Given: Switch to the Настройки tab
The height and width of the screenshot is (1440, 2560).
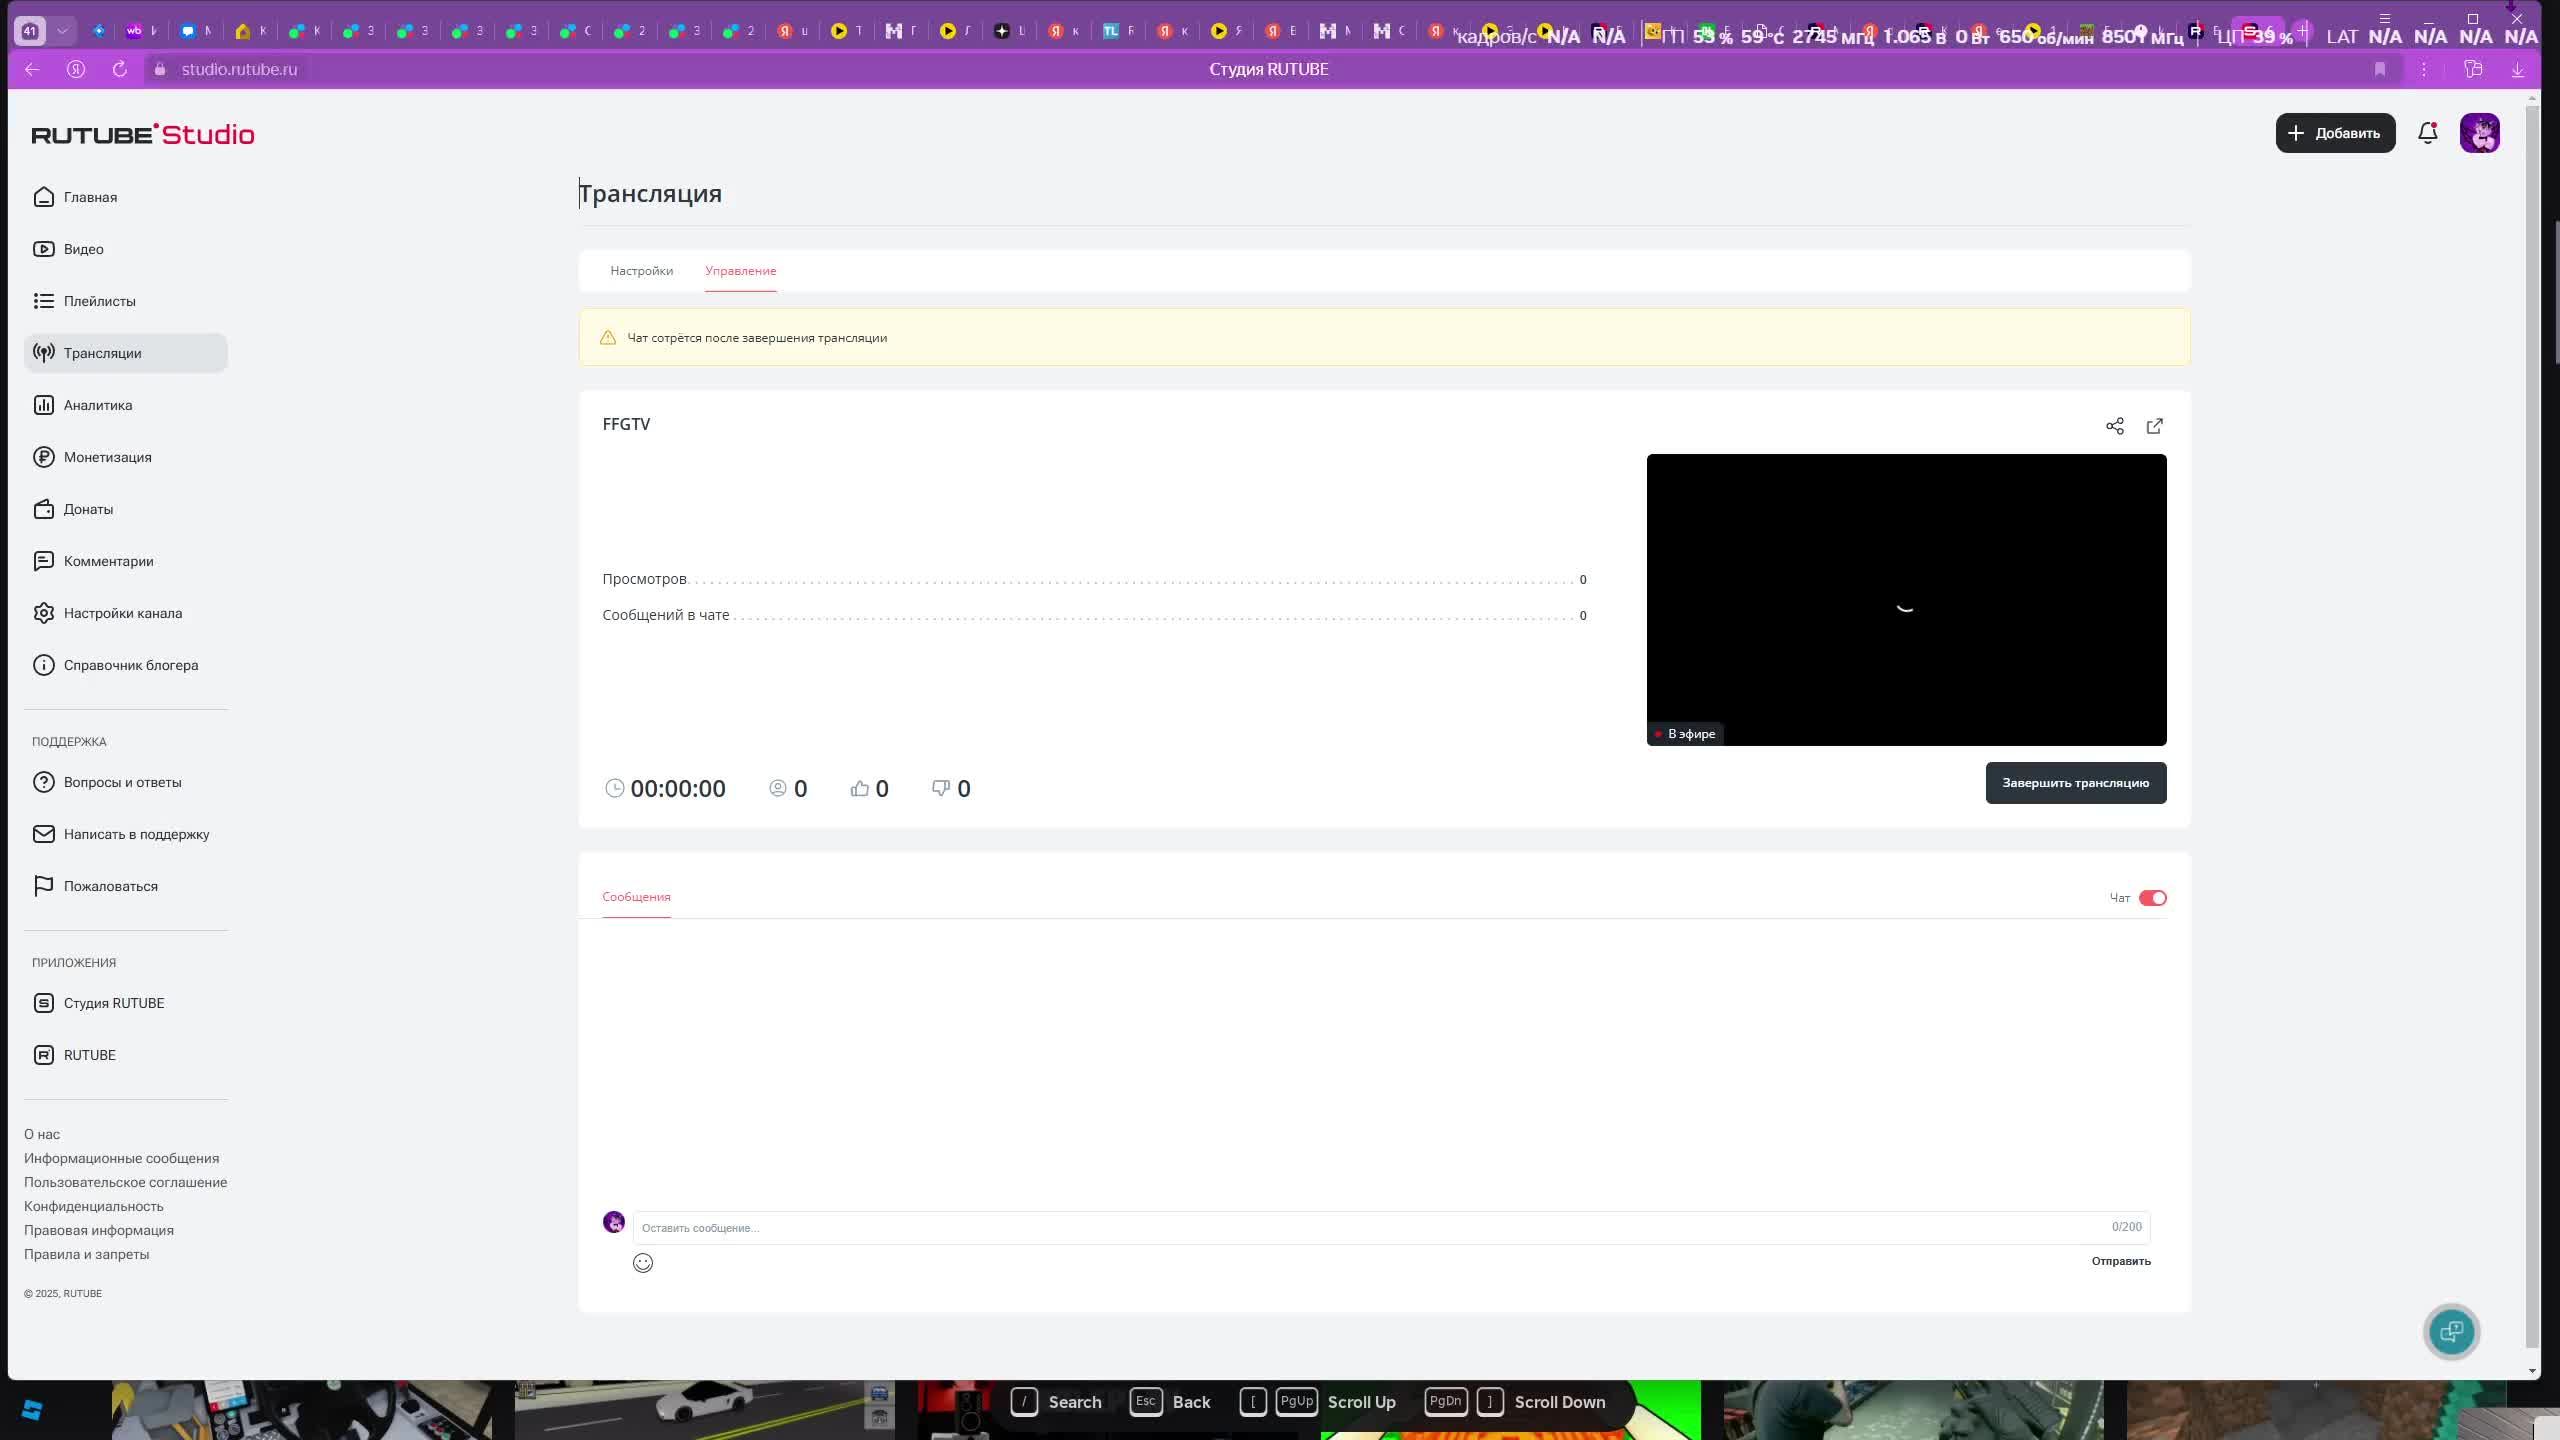Looking at the screenshot, I should coord(642,271).
